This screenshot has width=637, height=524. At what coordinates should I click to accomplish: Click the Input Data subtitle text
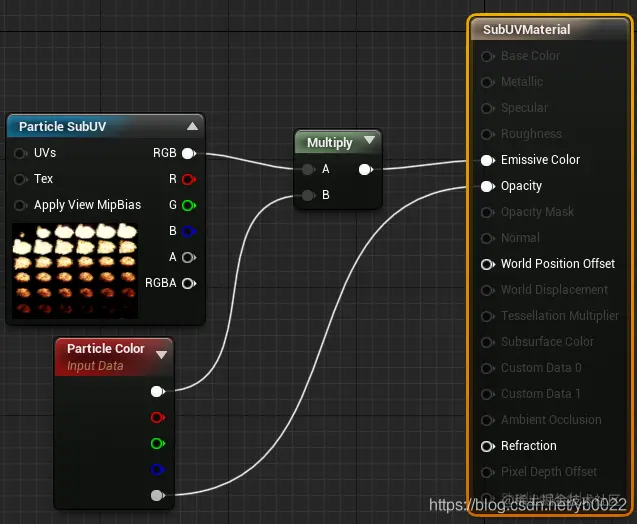tap(95, 366)
